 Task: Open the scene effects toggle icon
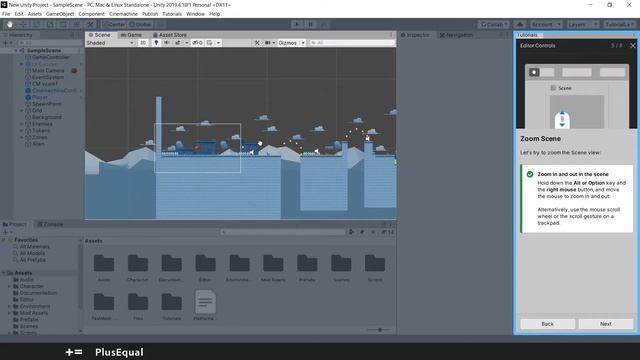tap(178, 43)
